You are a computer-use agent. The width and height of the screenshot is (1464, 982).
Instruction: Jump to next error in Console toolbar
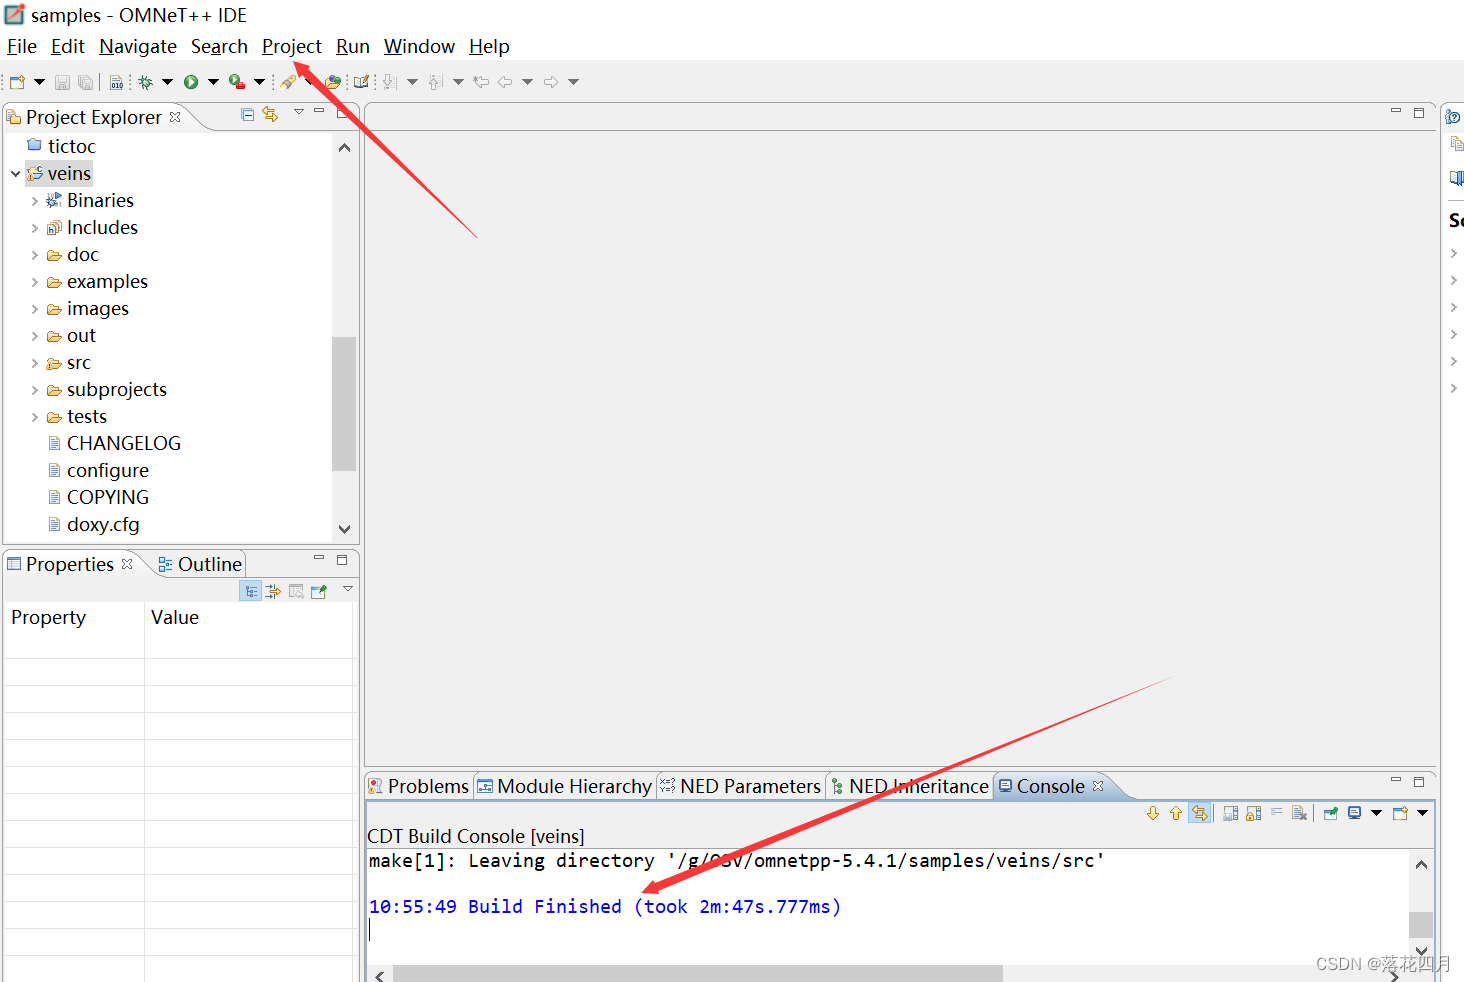click(x=1153, y=813)
